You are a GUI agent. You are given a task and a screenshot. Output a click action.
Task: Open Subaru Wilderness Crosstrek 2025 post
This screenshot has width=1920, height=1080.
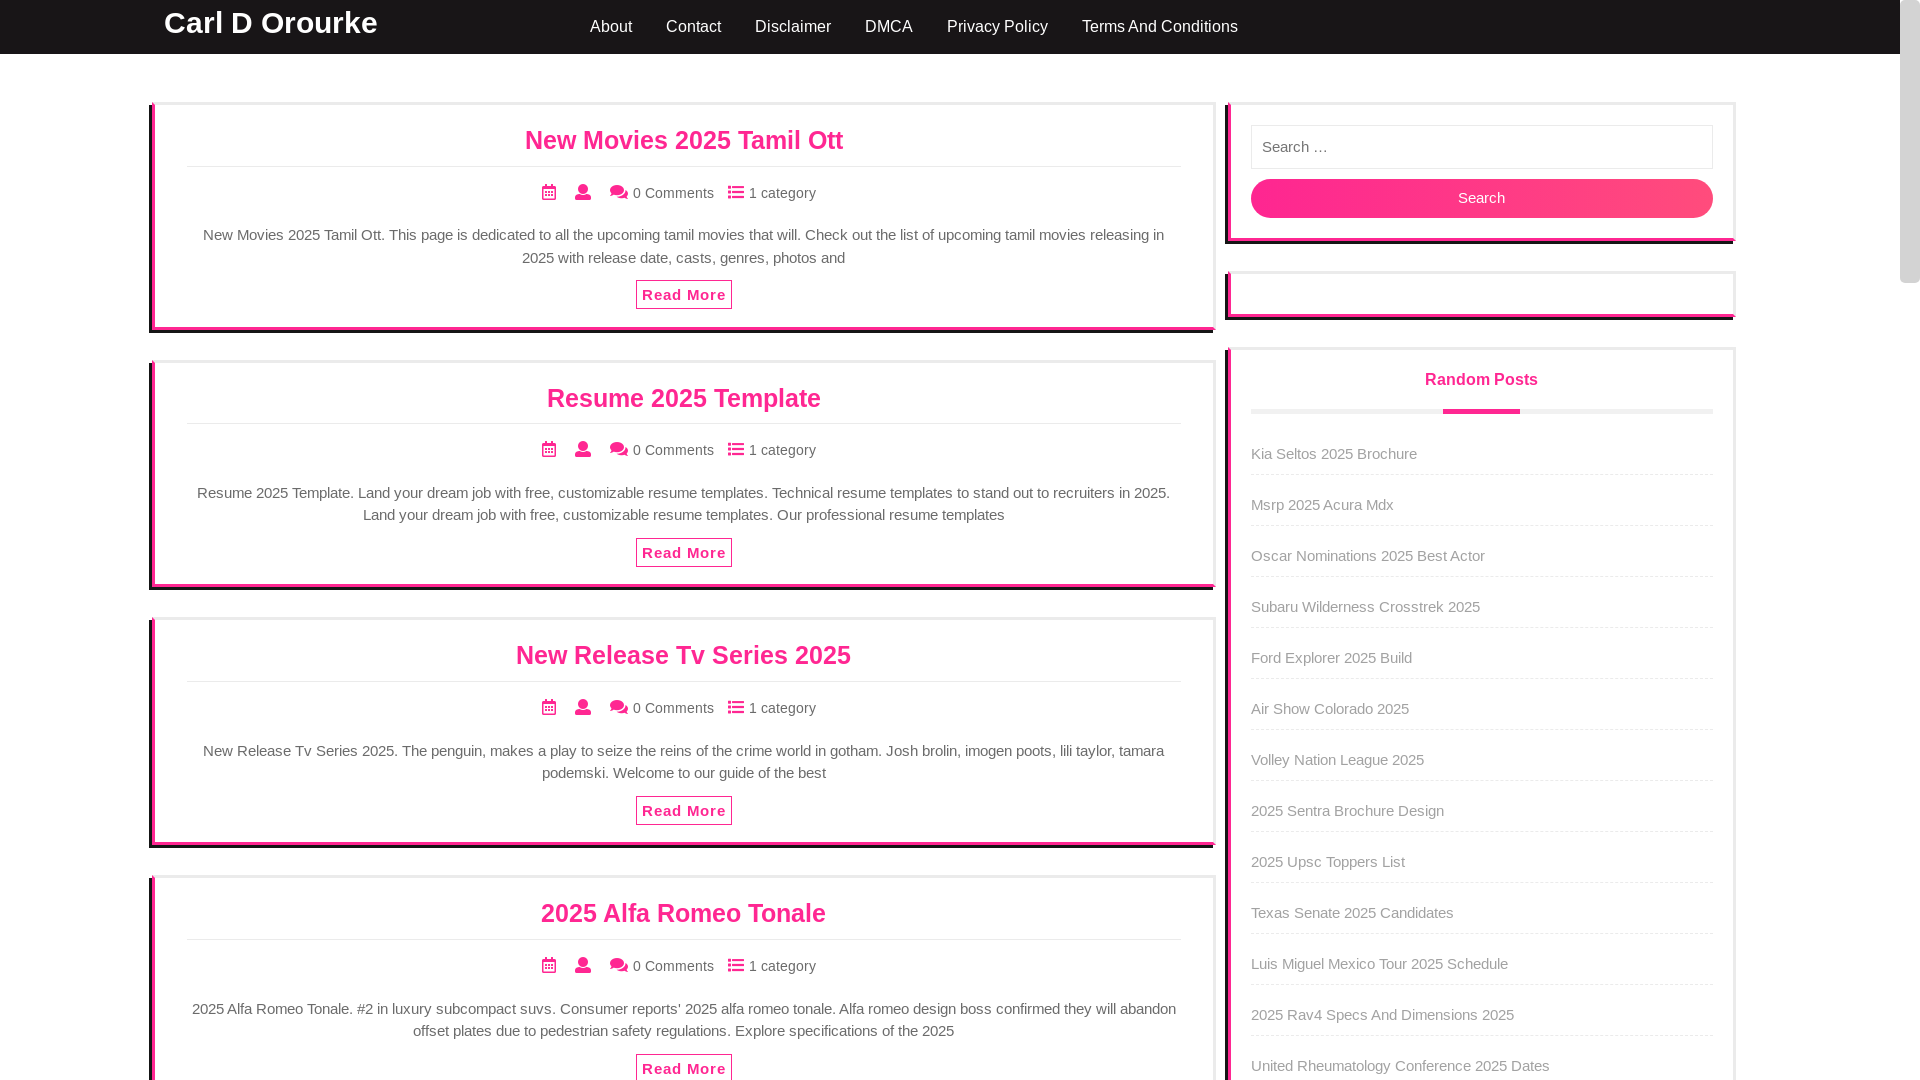tap(1365, 607)
